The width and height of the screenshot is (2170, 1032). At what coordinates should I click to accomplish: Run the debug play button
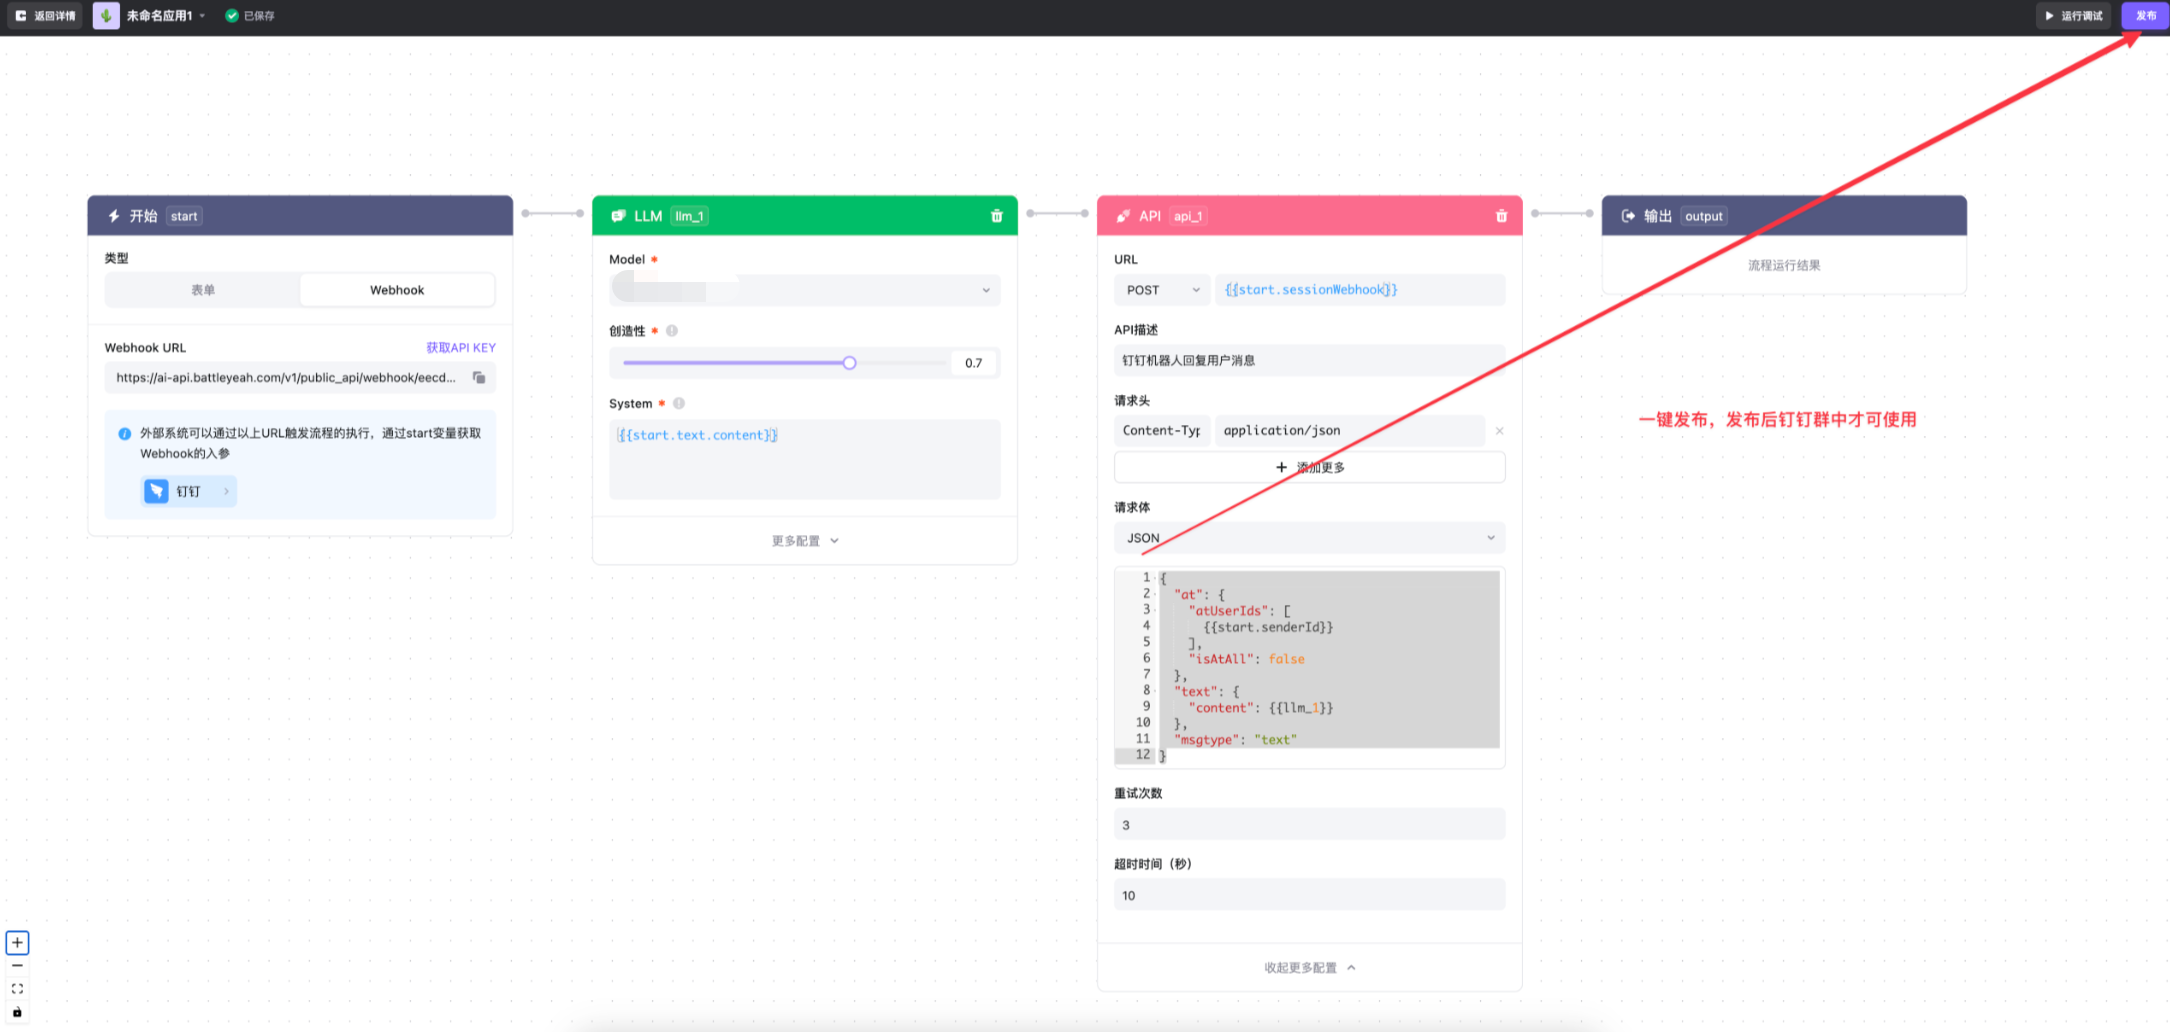pyautogui.click(x=2074, y=16)
